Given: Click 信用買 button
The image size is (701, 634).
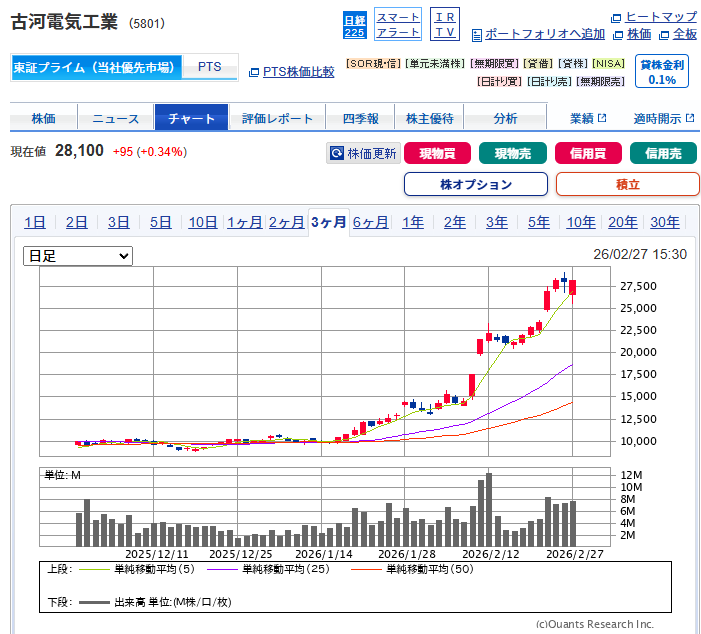Looking at the screenshot, I should (x=588, y=153).
